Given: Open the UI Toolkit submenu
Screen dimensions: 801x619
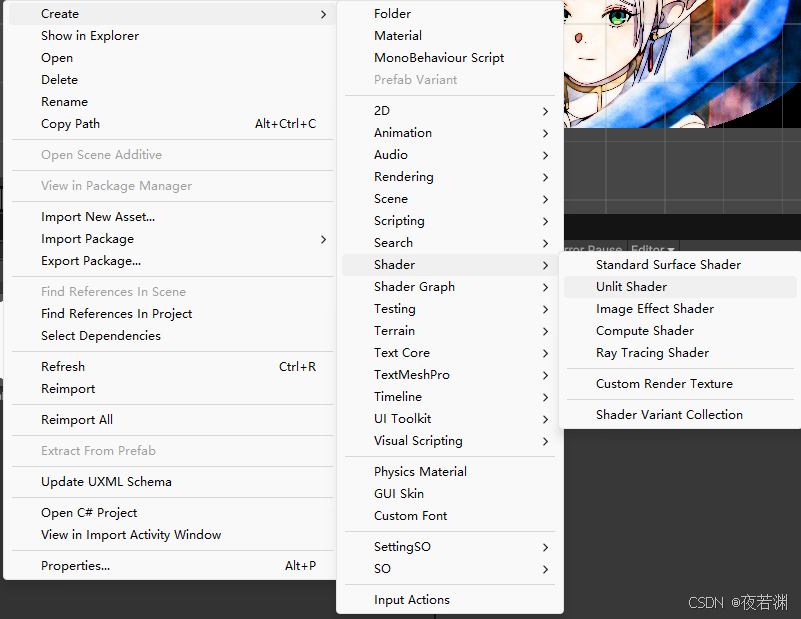Looking at the screenshot, I should click(x=450, y=418).
